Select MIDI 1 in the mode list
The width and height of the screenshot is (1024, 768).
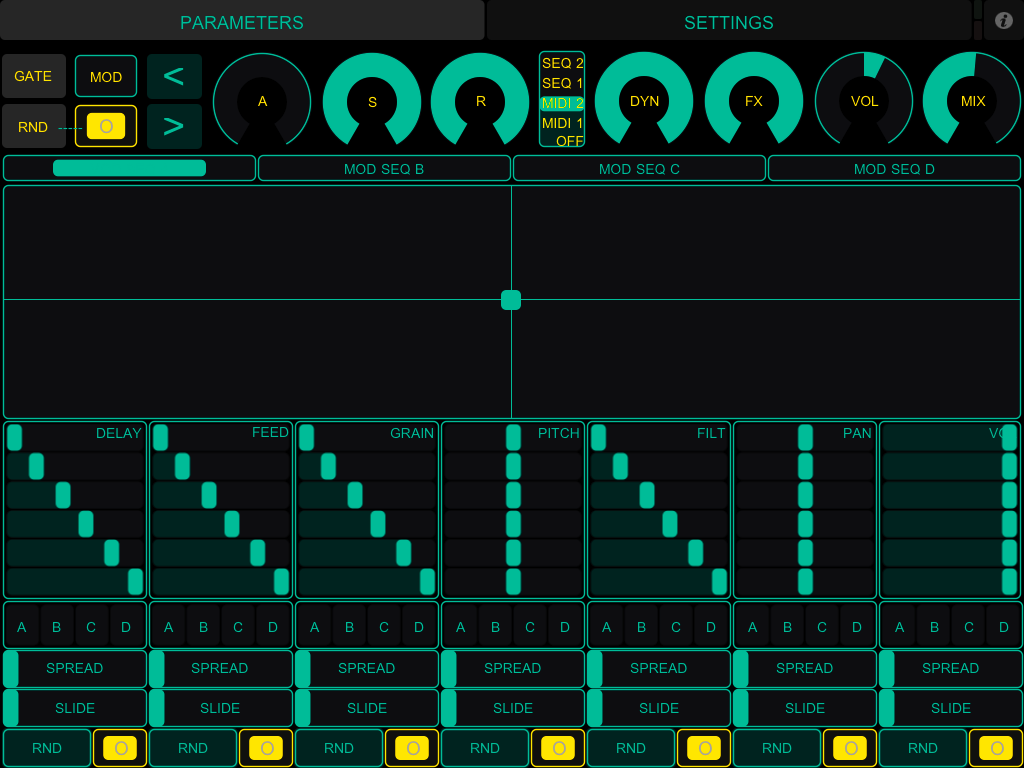(562, 123)
